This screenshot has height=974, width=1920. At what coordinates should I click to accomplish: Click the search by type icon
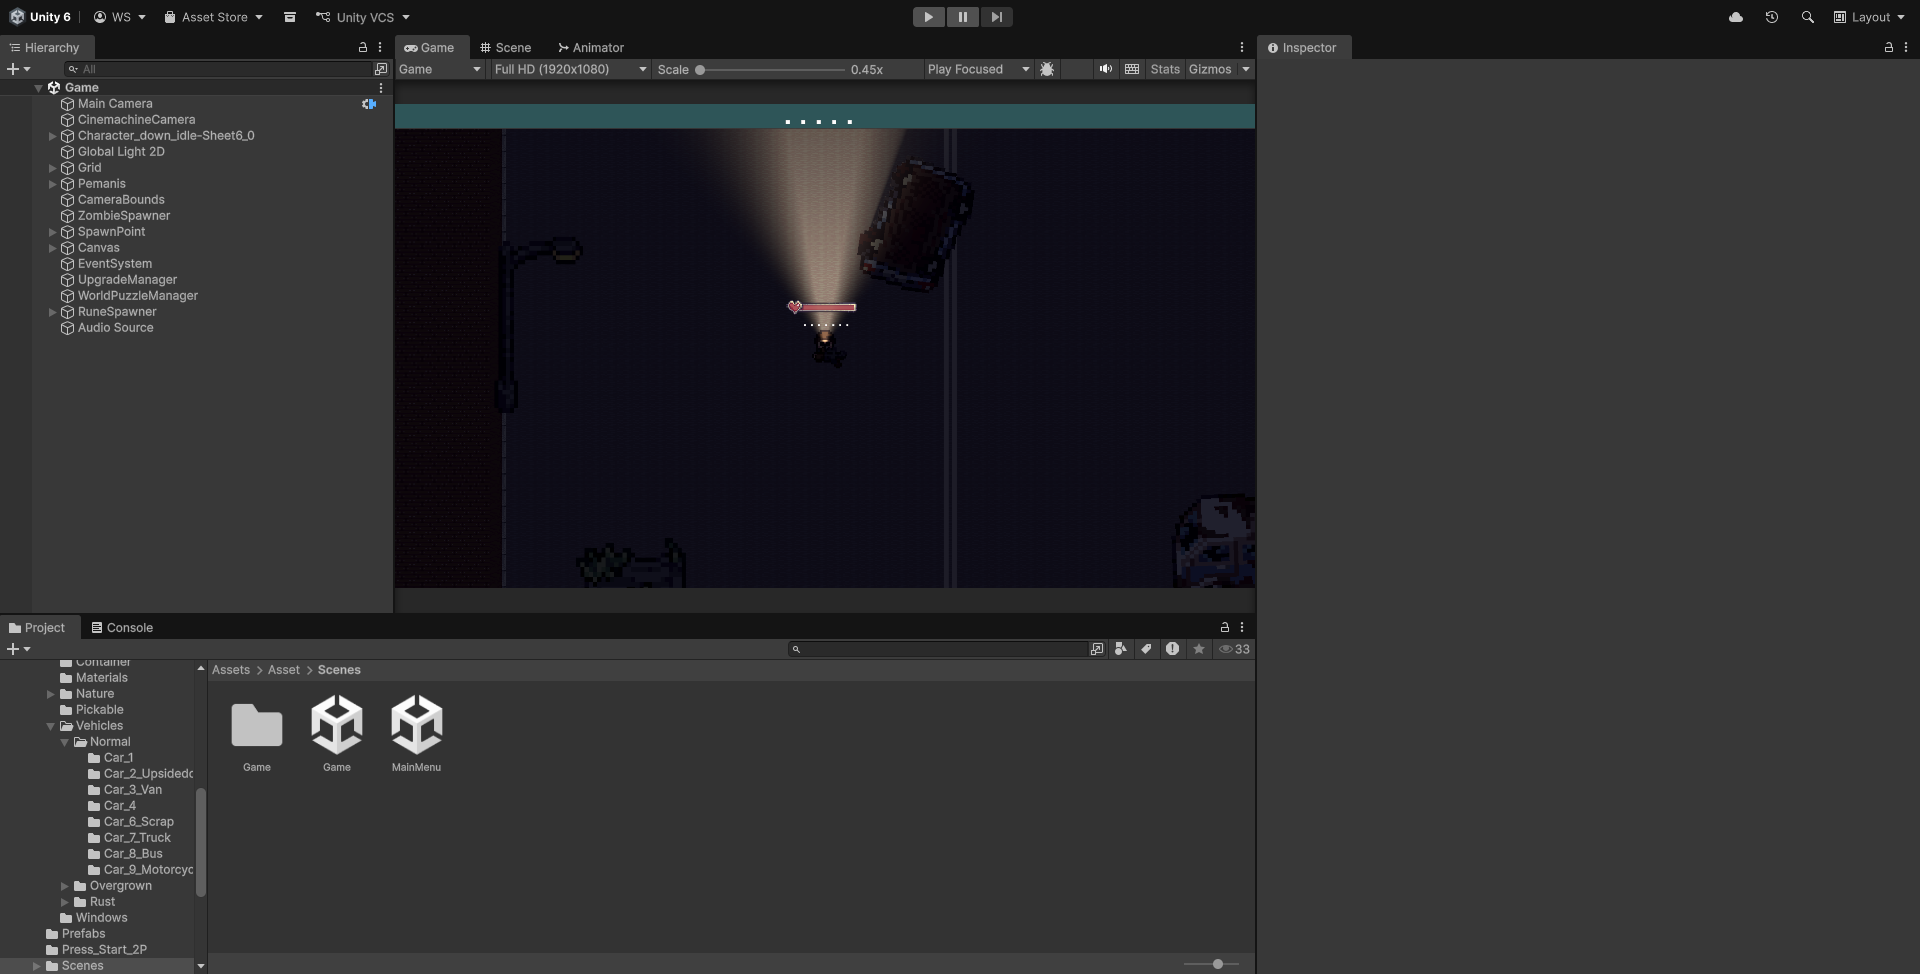click(1120, 649)
